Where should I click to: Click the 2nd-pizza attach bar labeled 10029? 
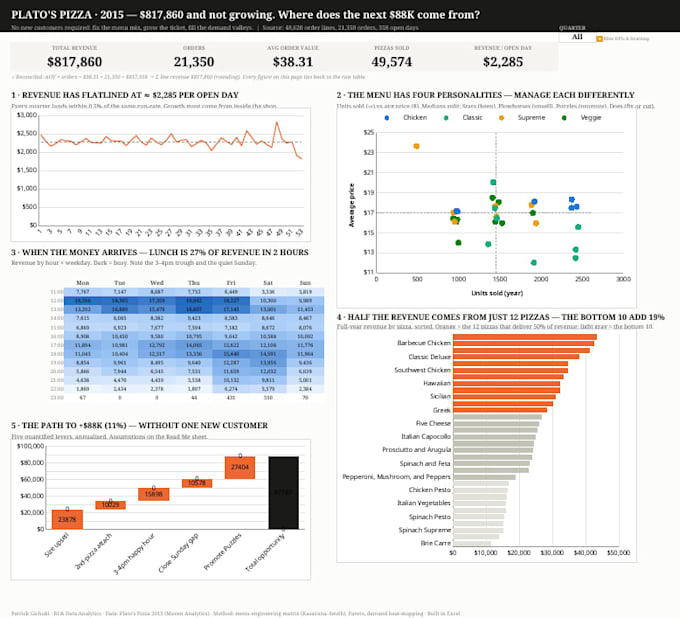click(111, 505)
